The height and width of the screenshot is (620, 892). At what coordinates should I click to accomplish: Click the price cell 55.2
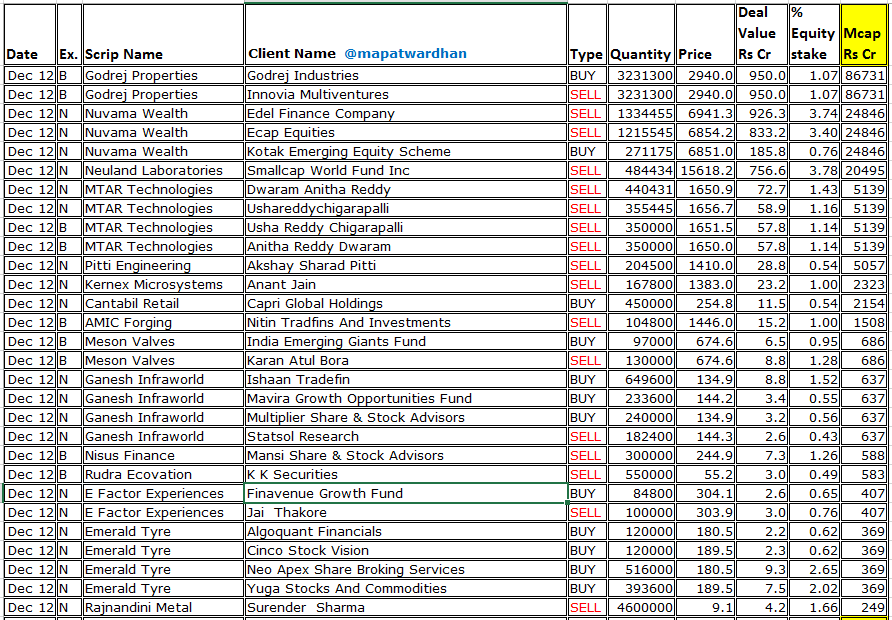705,474
